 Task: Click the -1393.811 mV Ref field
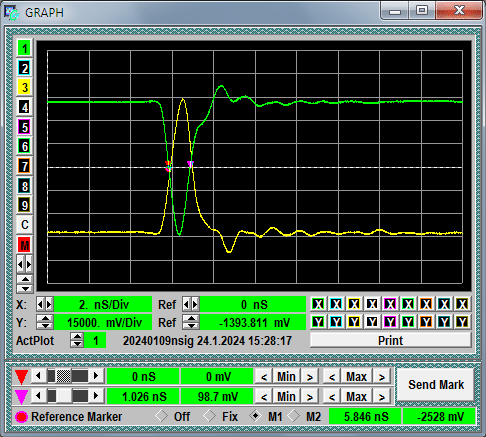tap(253, 322)
